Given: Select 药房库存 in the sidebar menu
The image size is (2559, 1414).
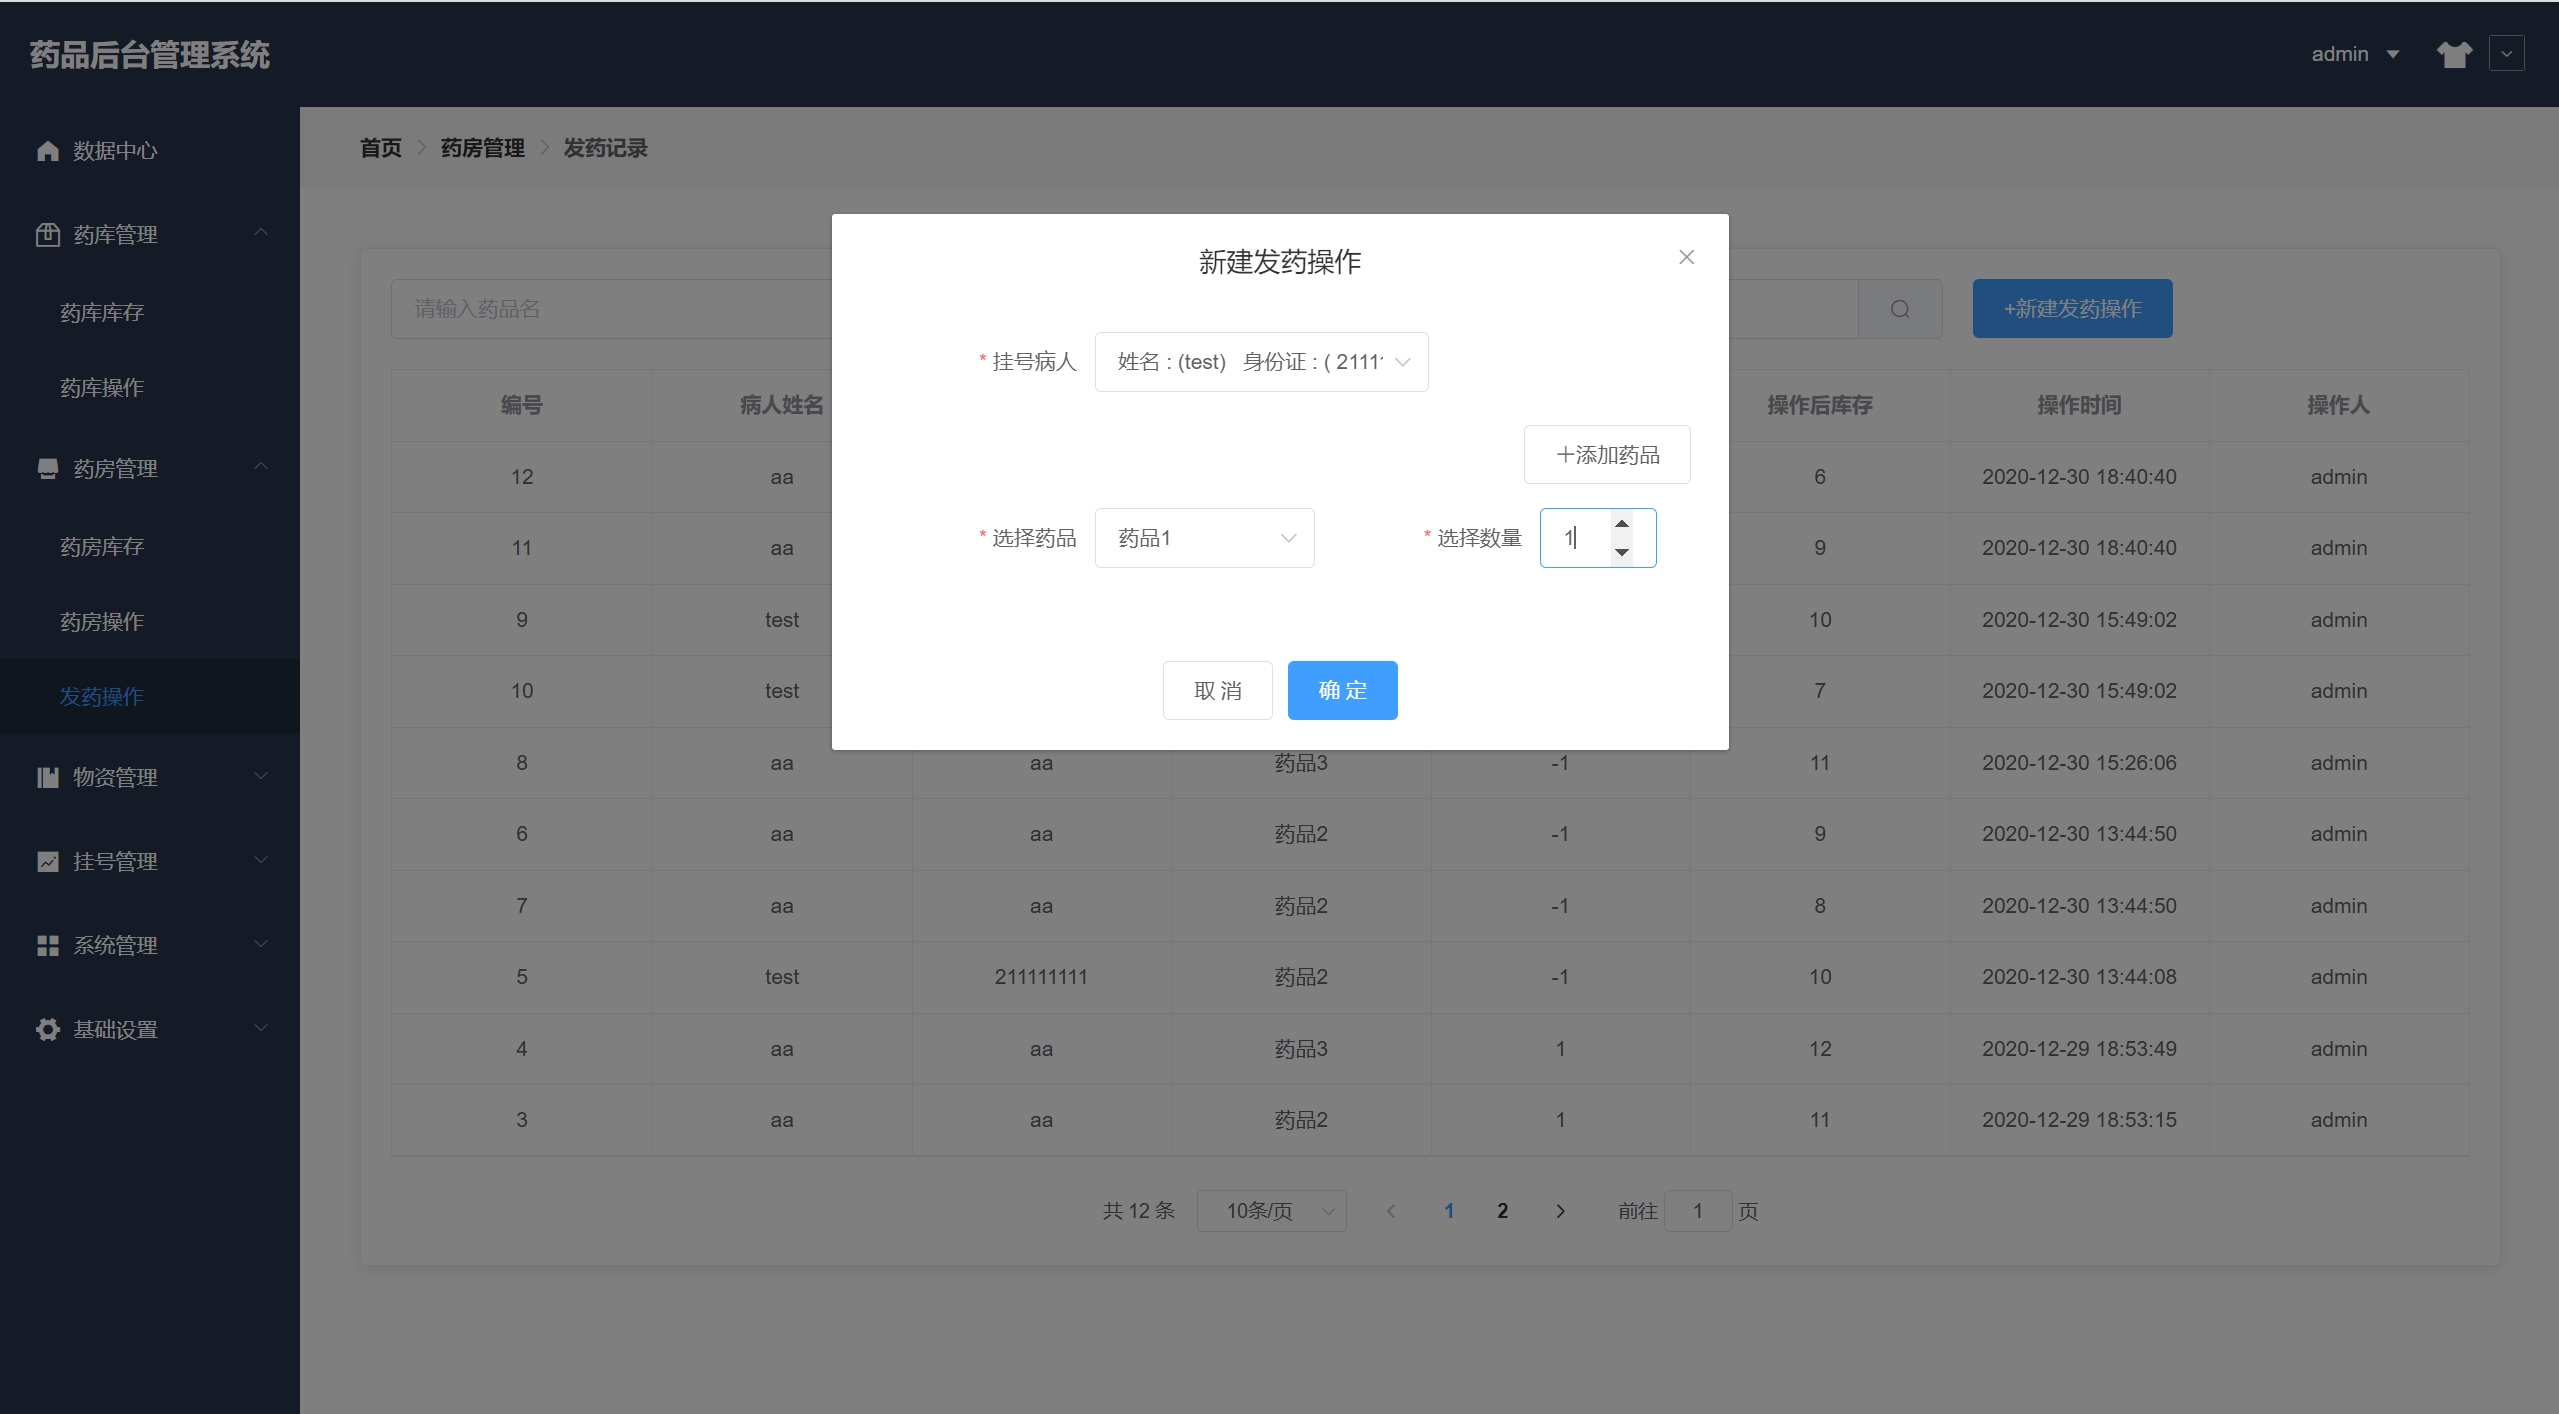Looking at the screenshot, I should tap(102, 547).
